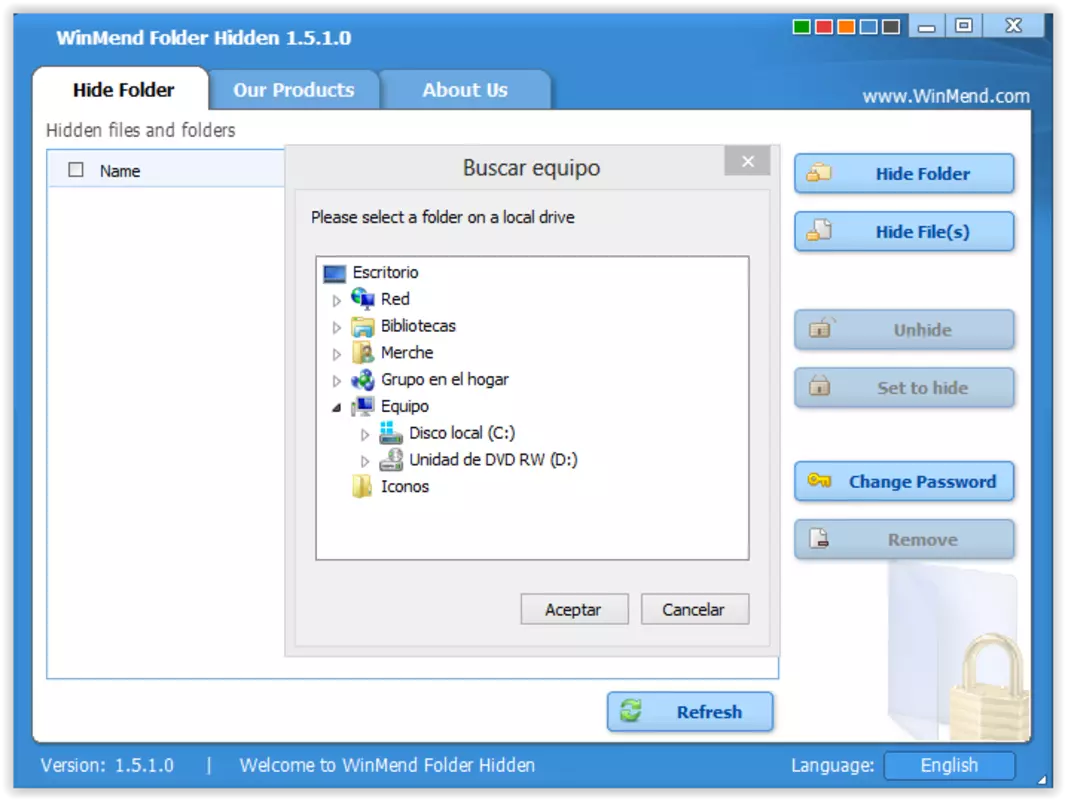Click Aceptar in the folder dialog
This screenshot has height=800, width=1065.
pos(574,609)
